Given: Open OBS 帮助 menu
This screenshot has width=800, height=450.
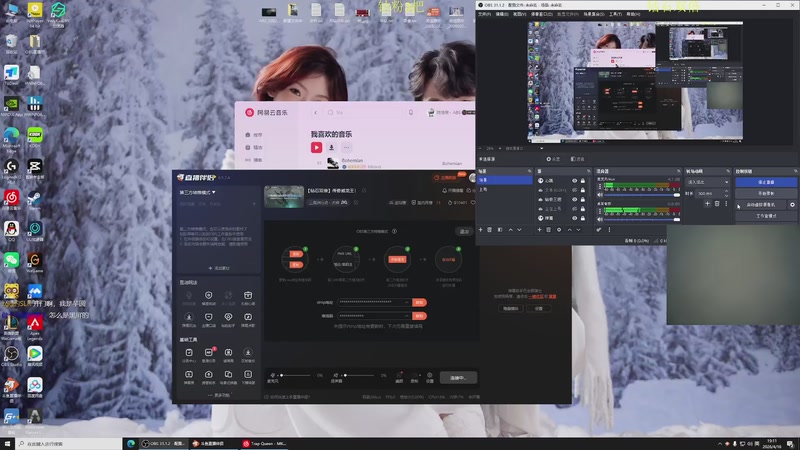Looking at the screenshot, I should [x=633, y=14].
